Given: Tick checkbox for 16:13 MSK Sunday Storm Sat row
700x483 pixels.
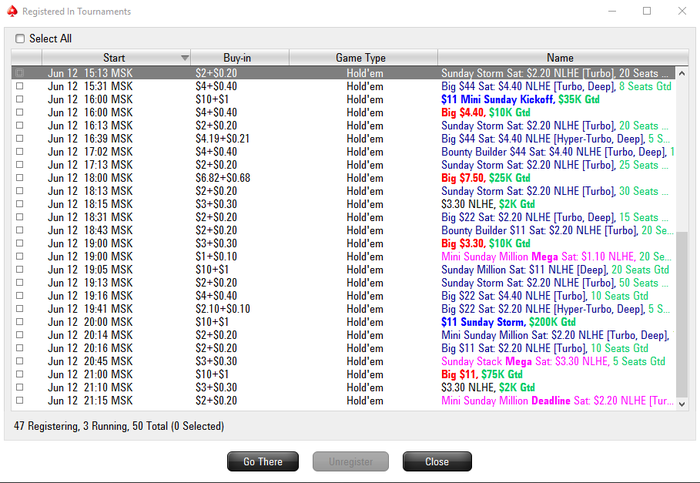Looking at the screenshot, I should [x=20, y=125].
